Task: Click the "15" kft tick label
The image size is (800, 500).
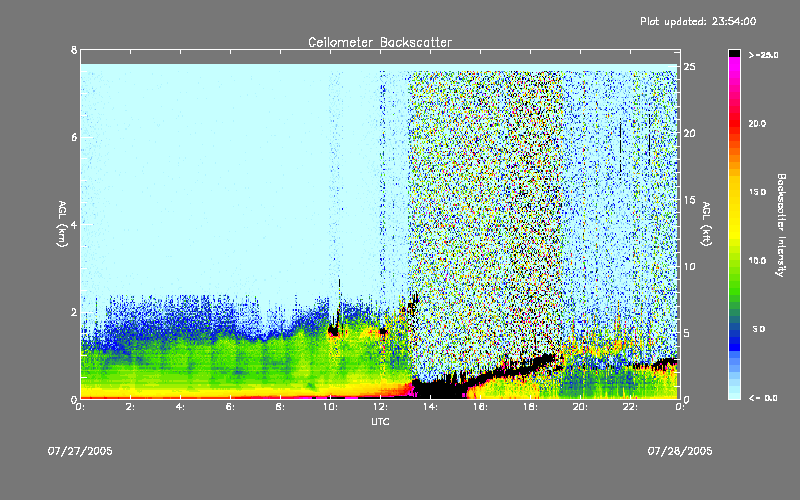Action: (x=690, y=200)
